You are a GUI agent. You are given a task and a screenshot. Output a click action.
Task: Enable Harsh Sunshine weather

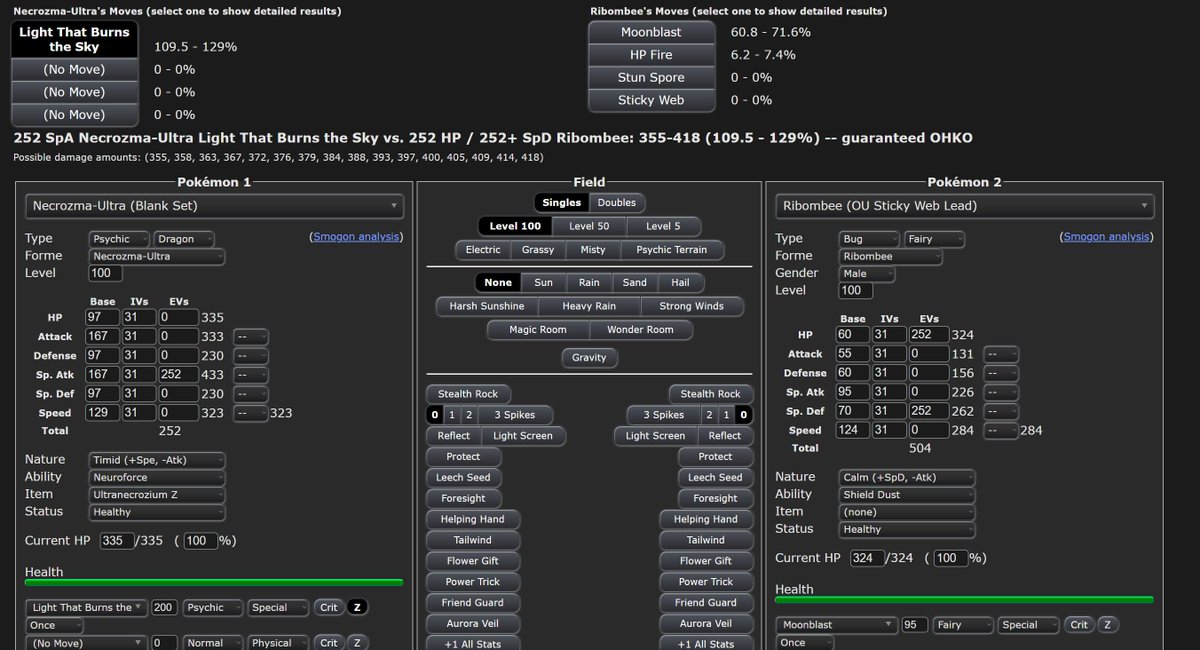[487, 306]
